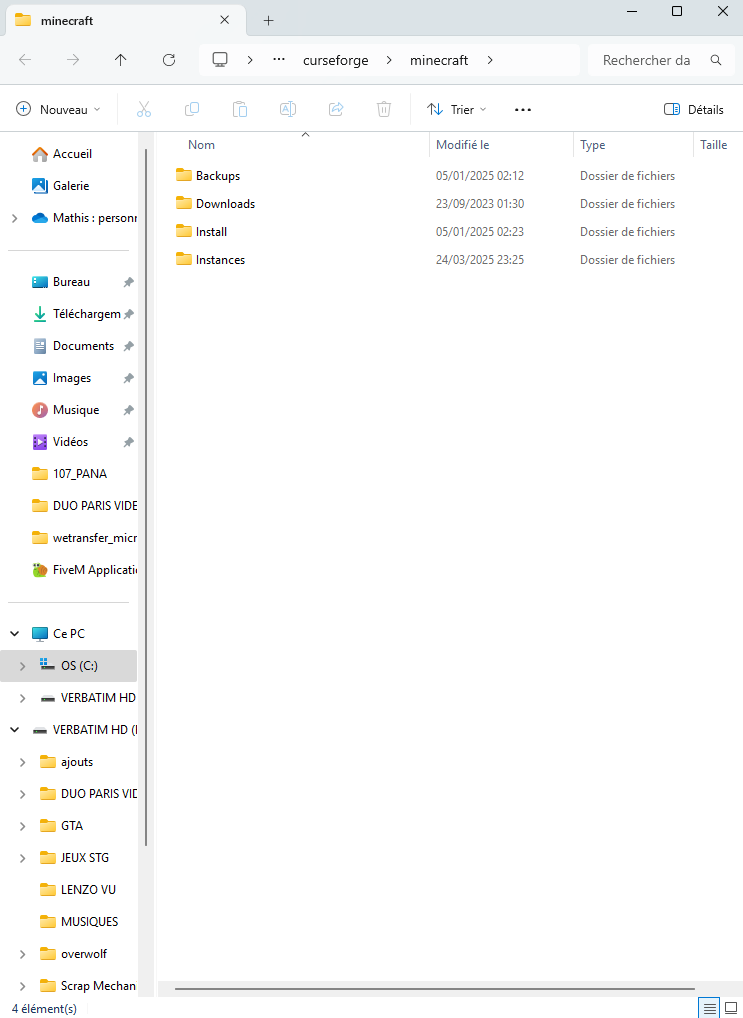Click the Paste clipboard icon
Viewport: 743px width, 1018px height.
tap(240, 109)
